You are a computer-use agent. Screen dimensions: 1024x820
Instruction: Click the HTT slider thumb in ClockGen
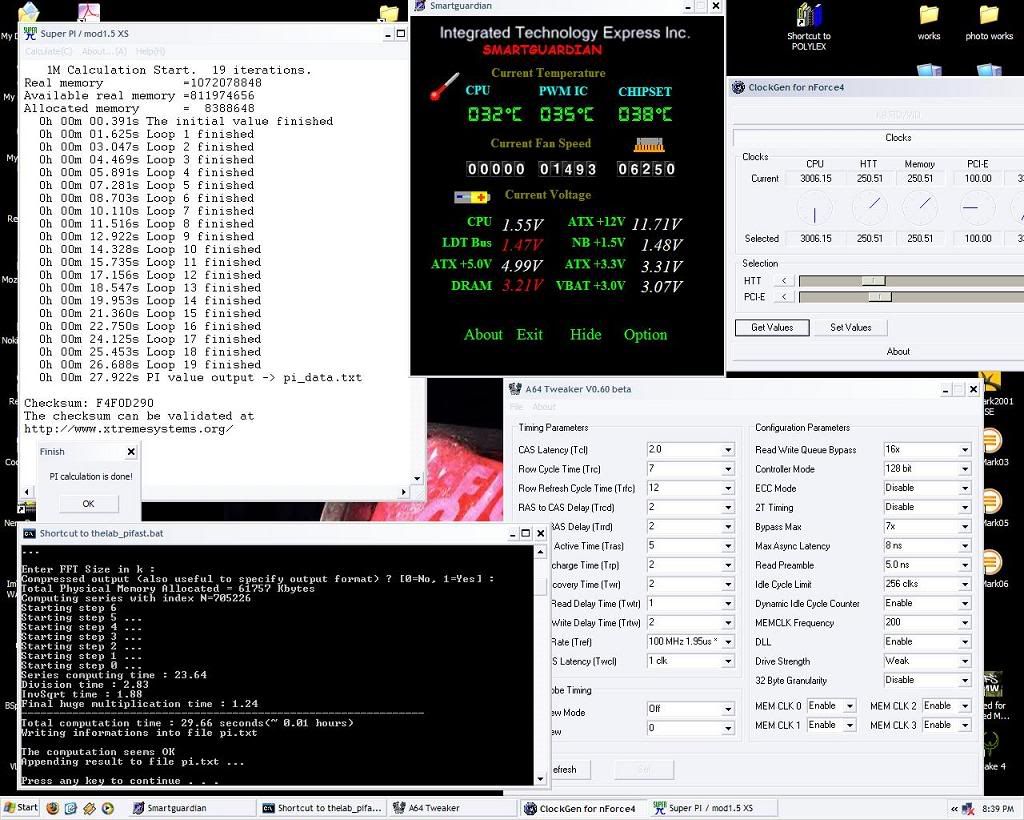(x=873, y=281)
